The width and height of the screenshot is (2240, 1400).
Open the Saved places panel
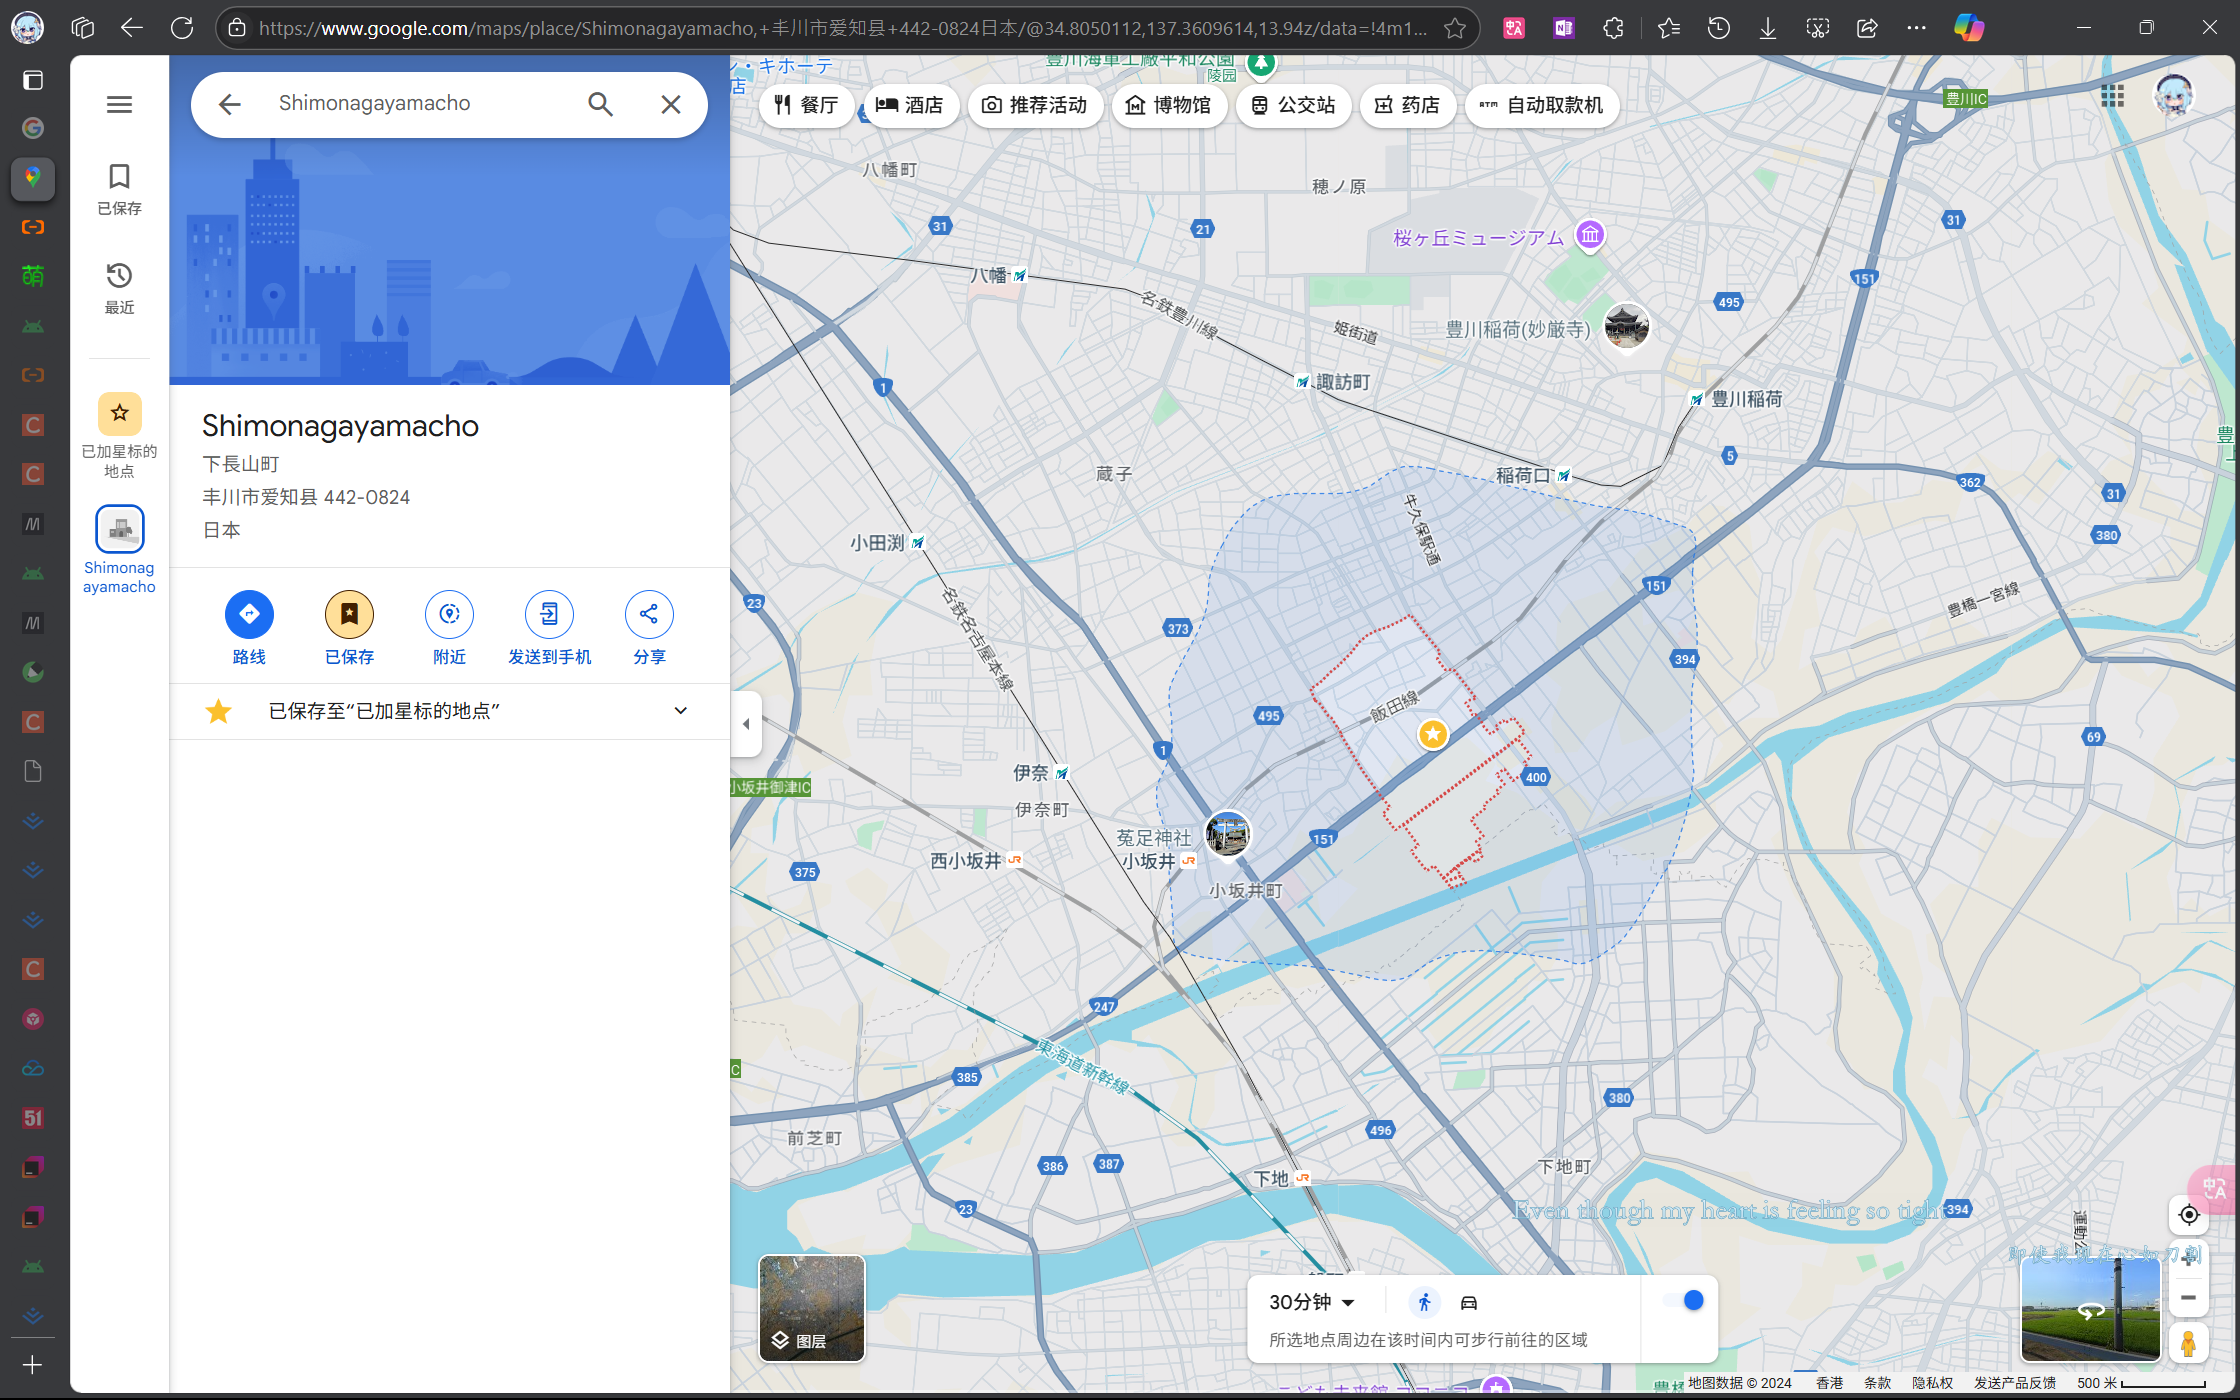119,189
